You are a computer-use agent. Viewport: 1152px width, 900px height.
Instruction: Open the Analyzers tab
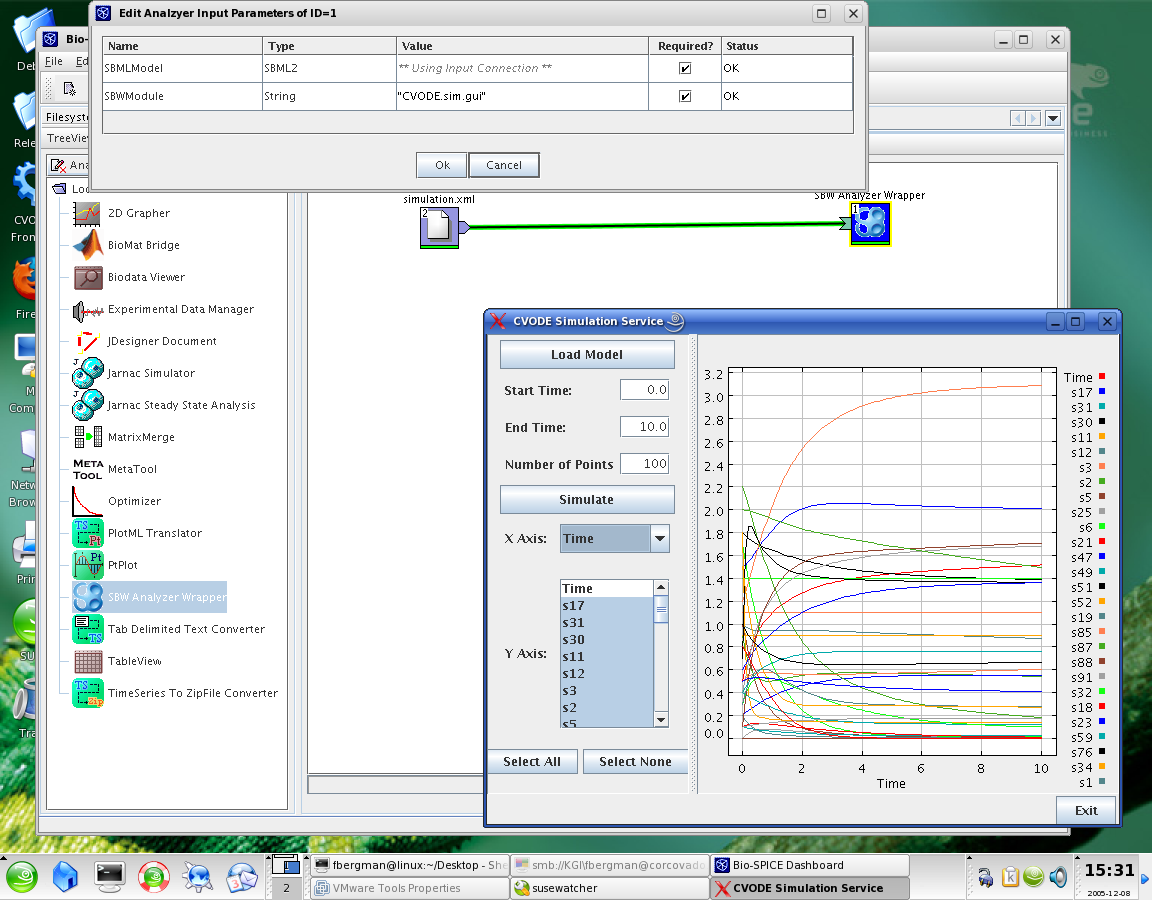pos(69,165)
